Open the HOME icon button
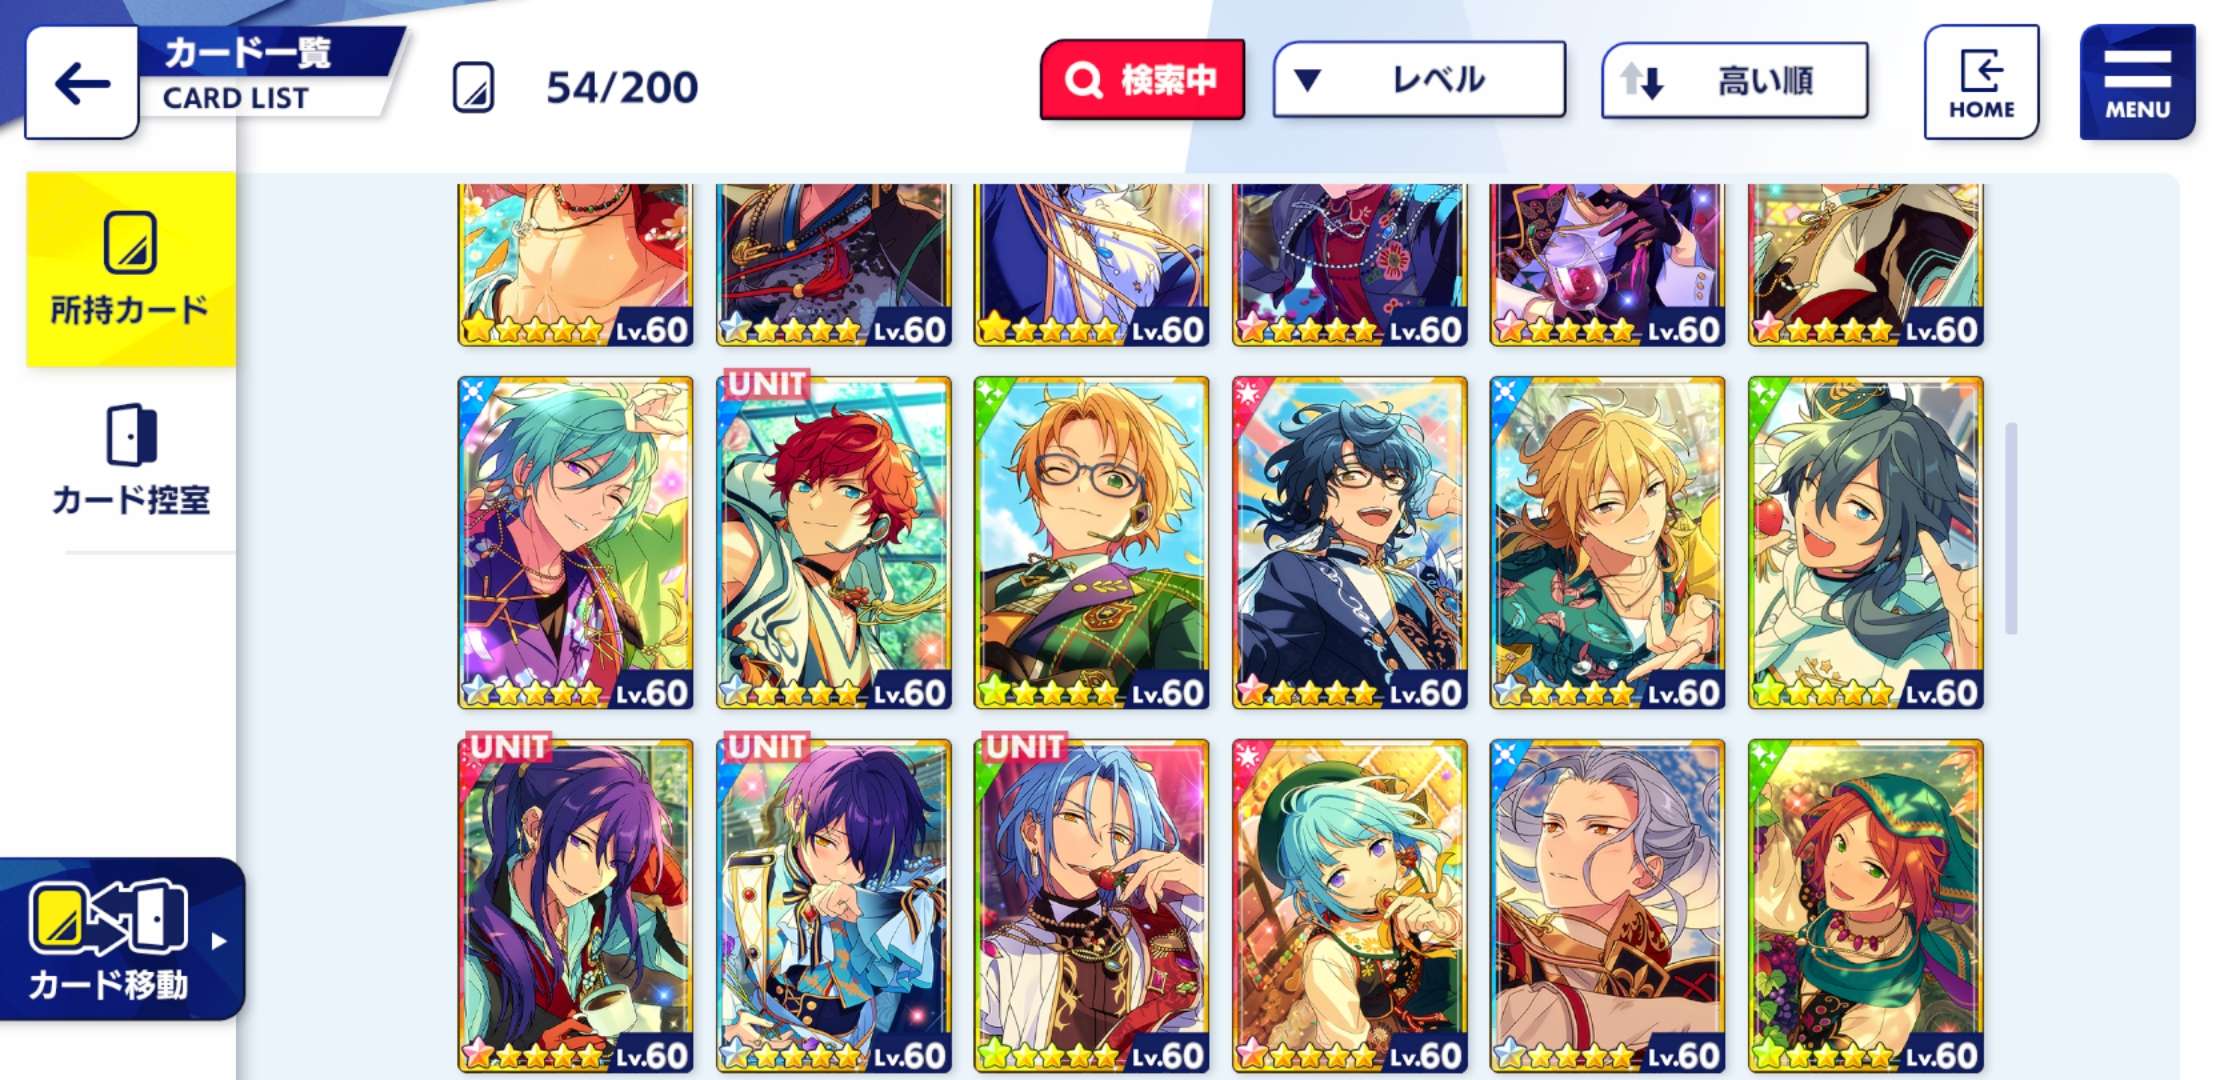 pyautogui.click(x=1981, y=82)
